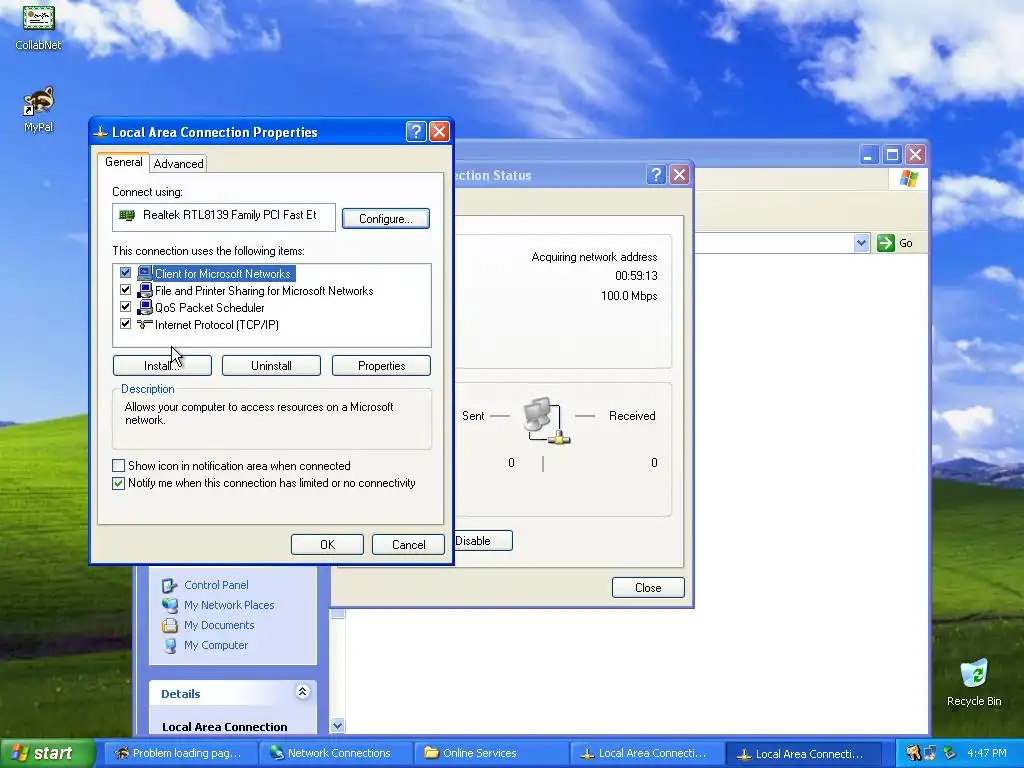Select File and Printer Sharing item icon
Image resolution: width=1024 pixels, height=768 pixels.
[144, 291]
